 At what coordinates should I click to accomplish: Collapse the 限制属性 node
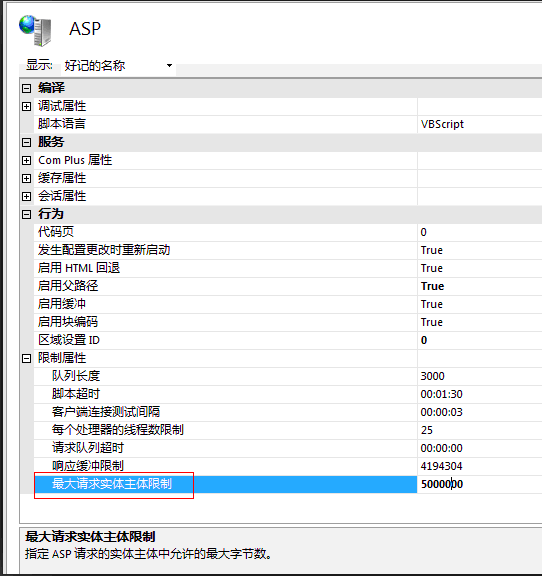pyautogui.click(x=26, y=358)
